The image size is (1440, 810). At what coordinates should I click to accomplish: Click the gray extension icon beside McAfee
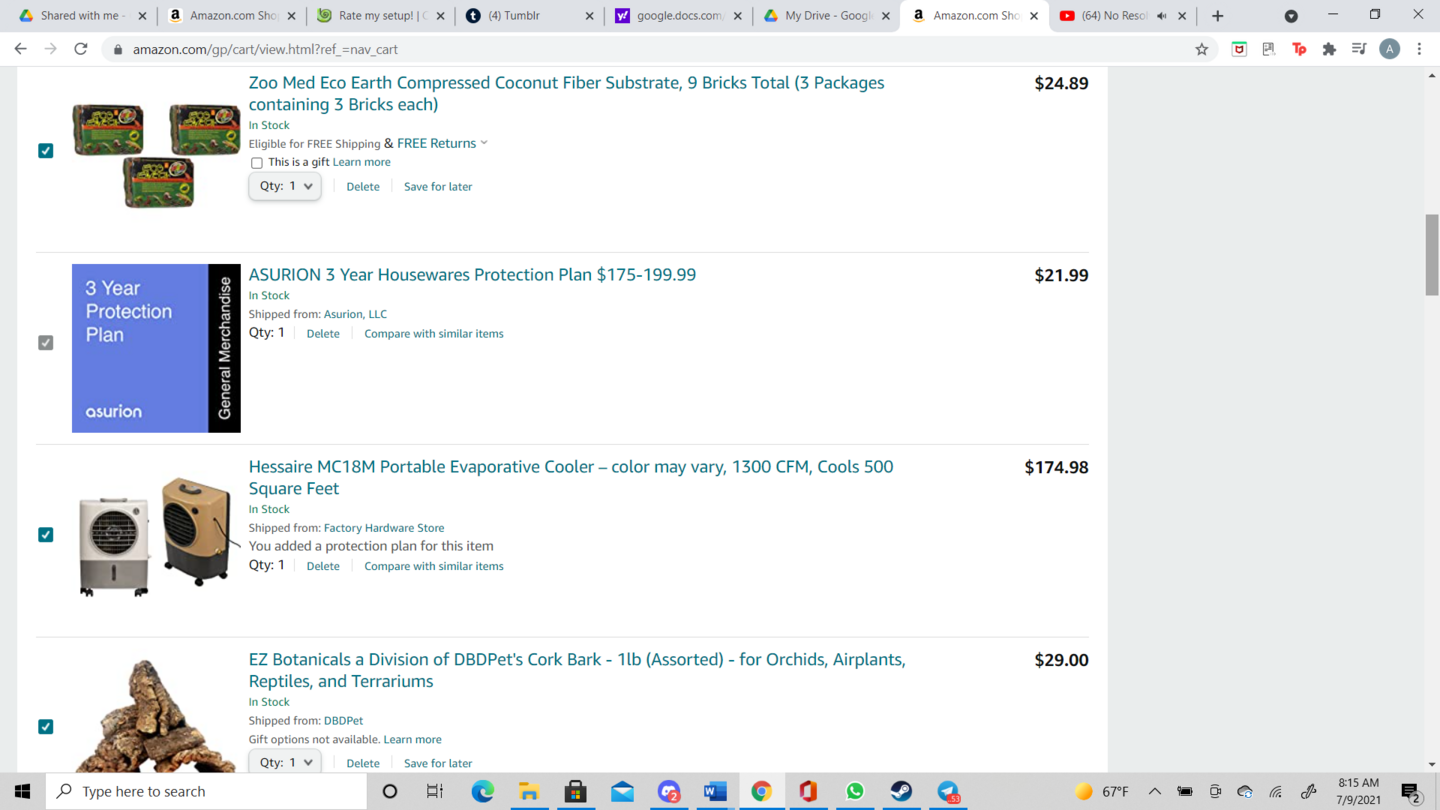(x=1269, y=49)
